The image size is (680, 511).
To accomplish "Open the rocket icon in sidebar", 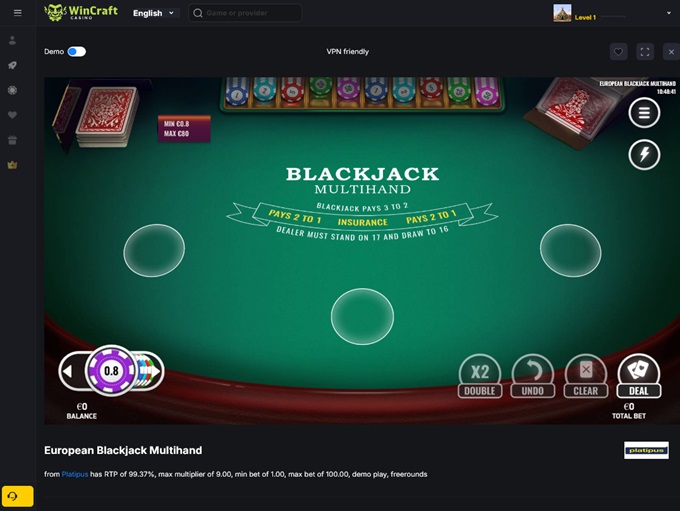I will pos(13,65).
